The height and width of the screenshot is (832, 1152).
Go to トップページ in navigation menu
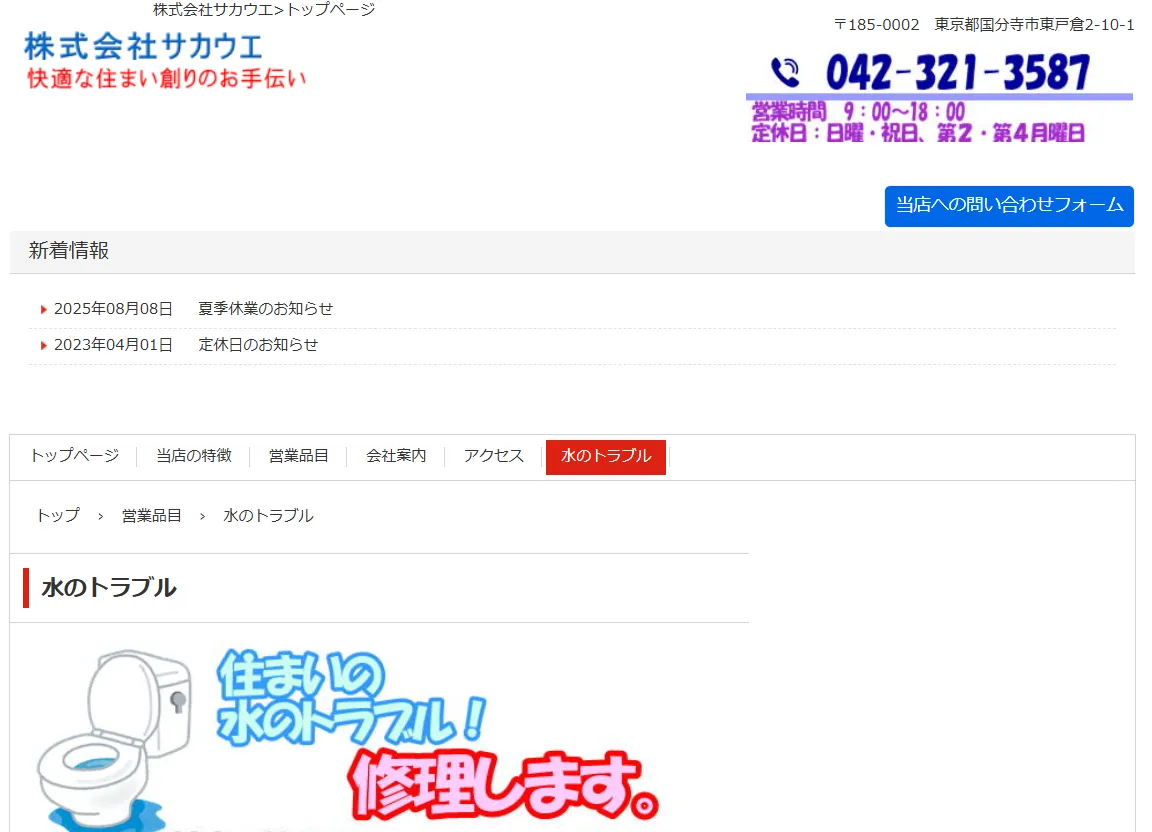[74, 456]
